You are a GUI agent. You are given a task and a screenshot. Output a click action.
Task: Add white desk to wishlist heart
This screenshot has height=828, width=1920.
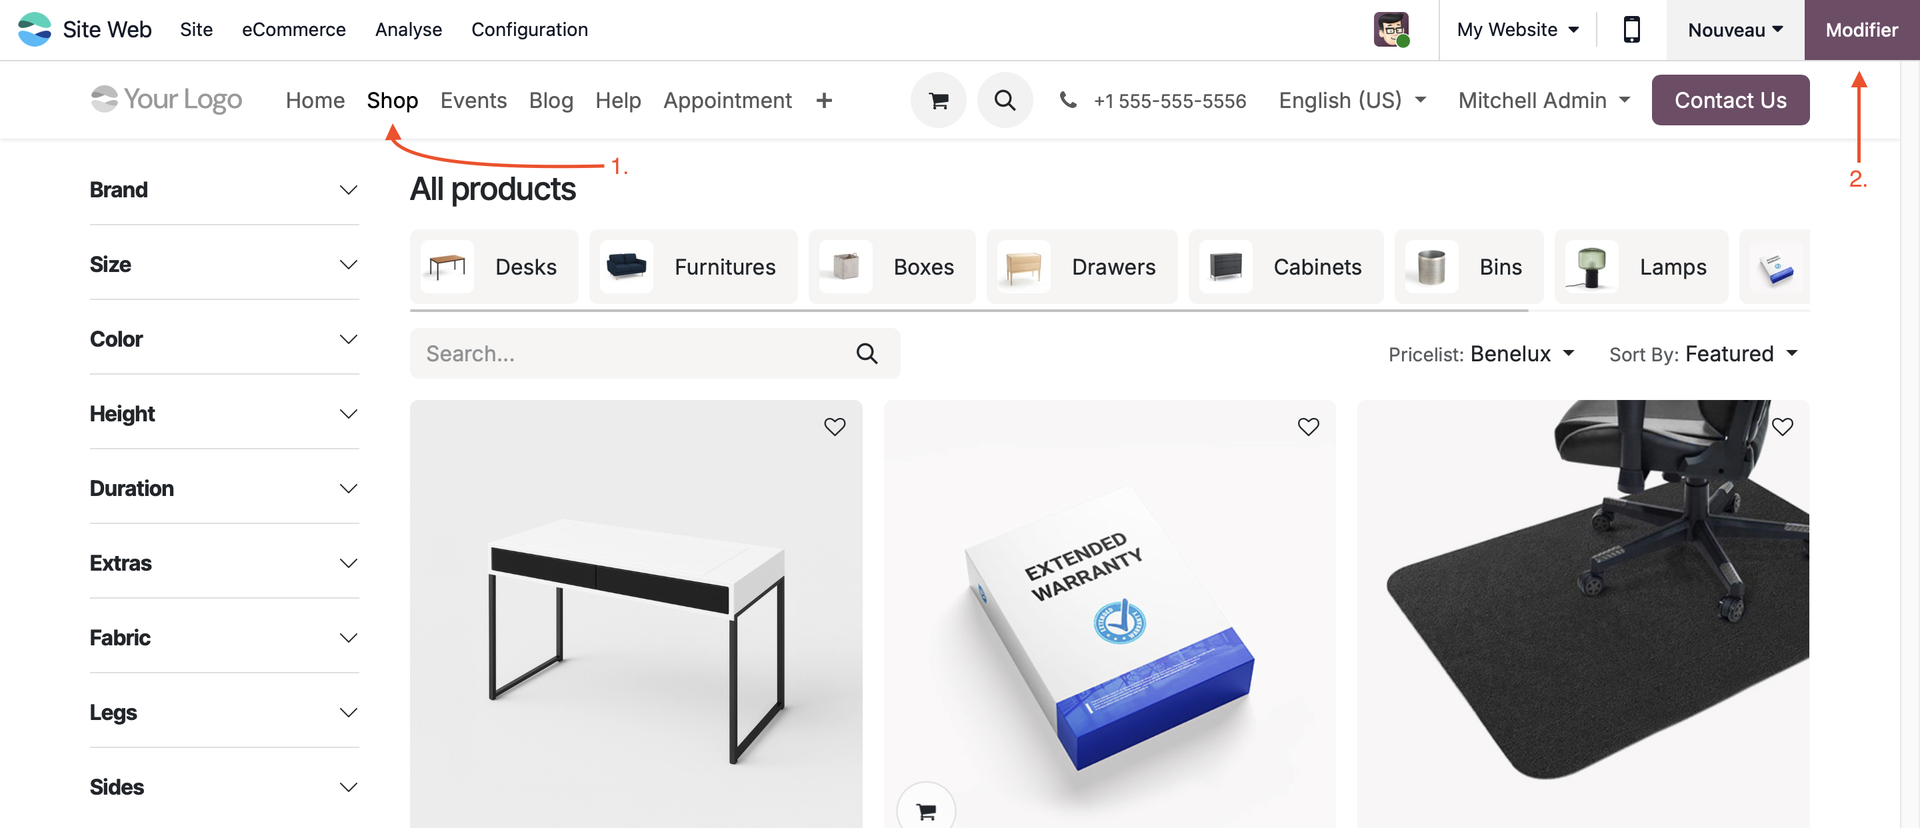[x=834, y=427]
